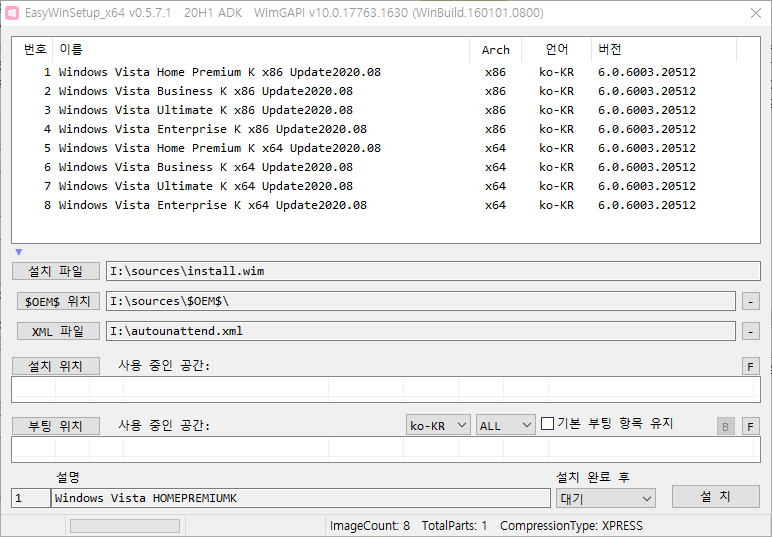Click the 이름 column header

click(x=261, y=49)
